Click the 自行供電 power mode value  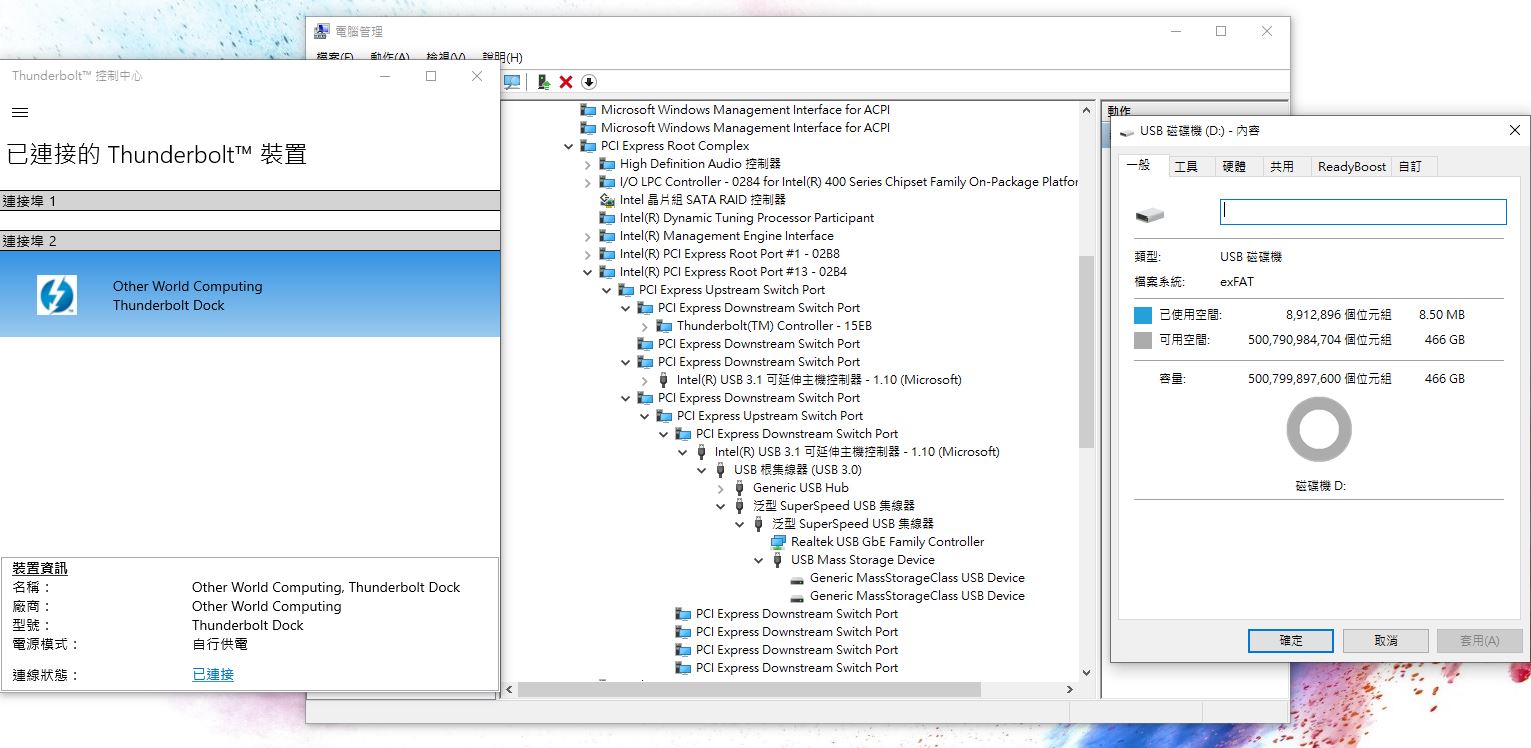pos(220,645)
